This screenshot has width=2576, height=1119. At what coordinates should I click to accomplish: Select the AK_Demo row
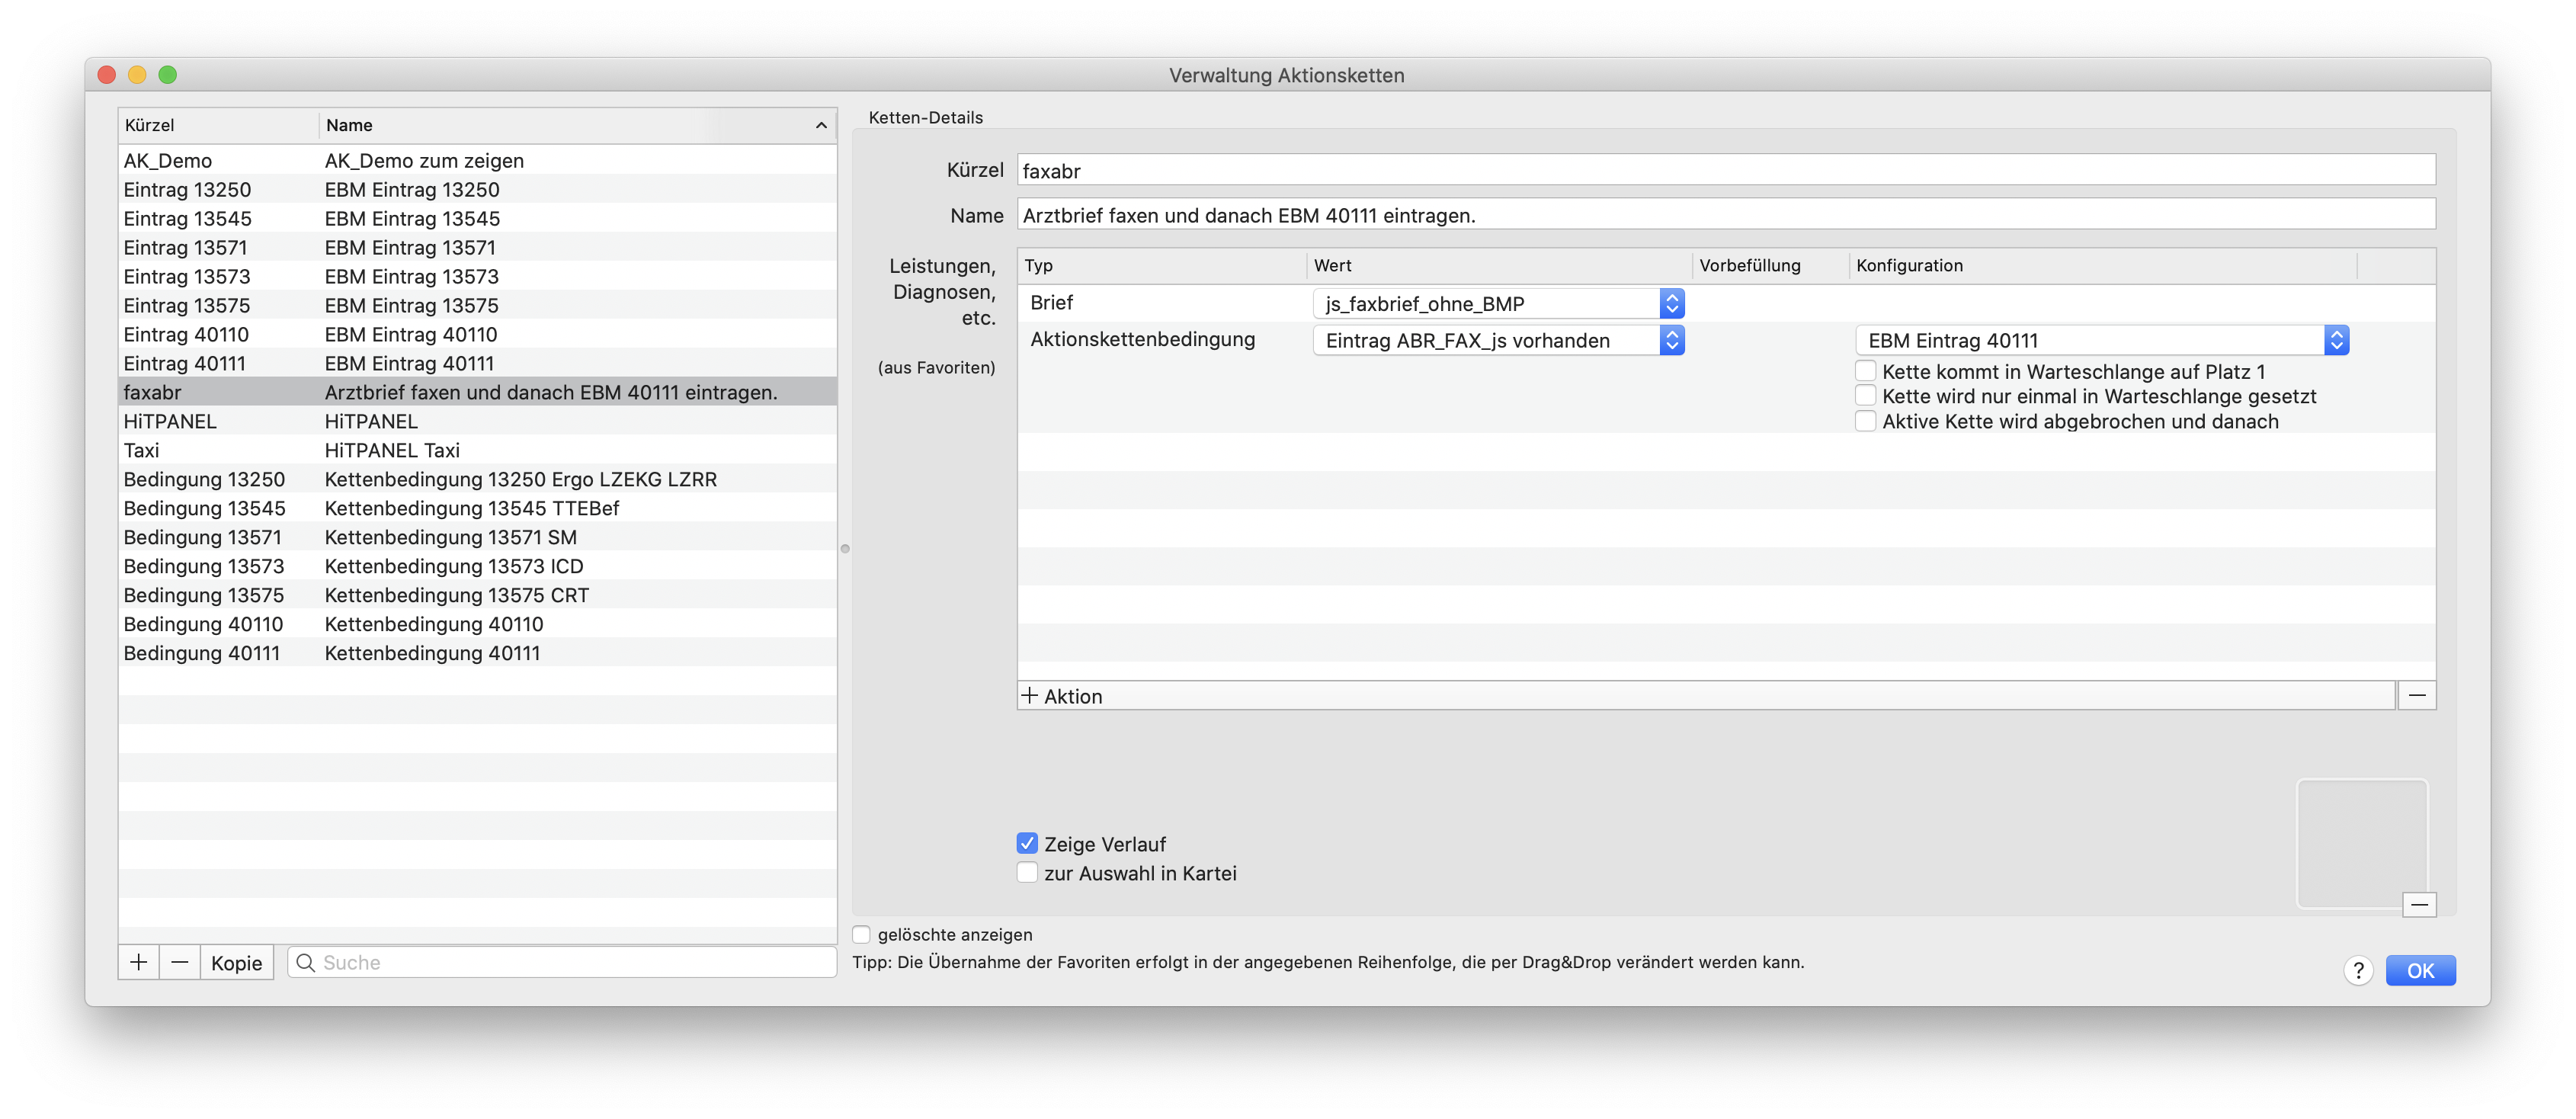click(478, 160)
